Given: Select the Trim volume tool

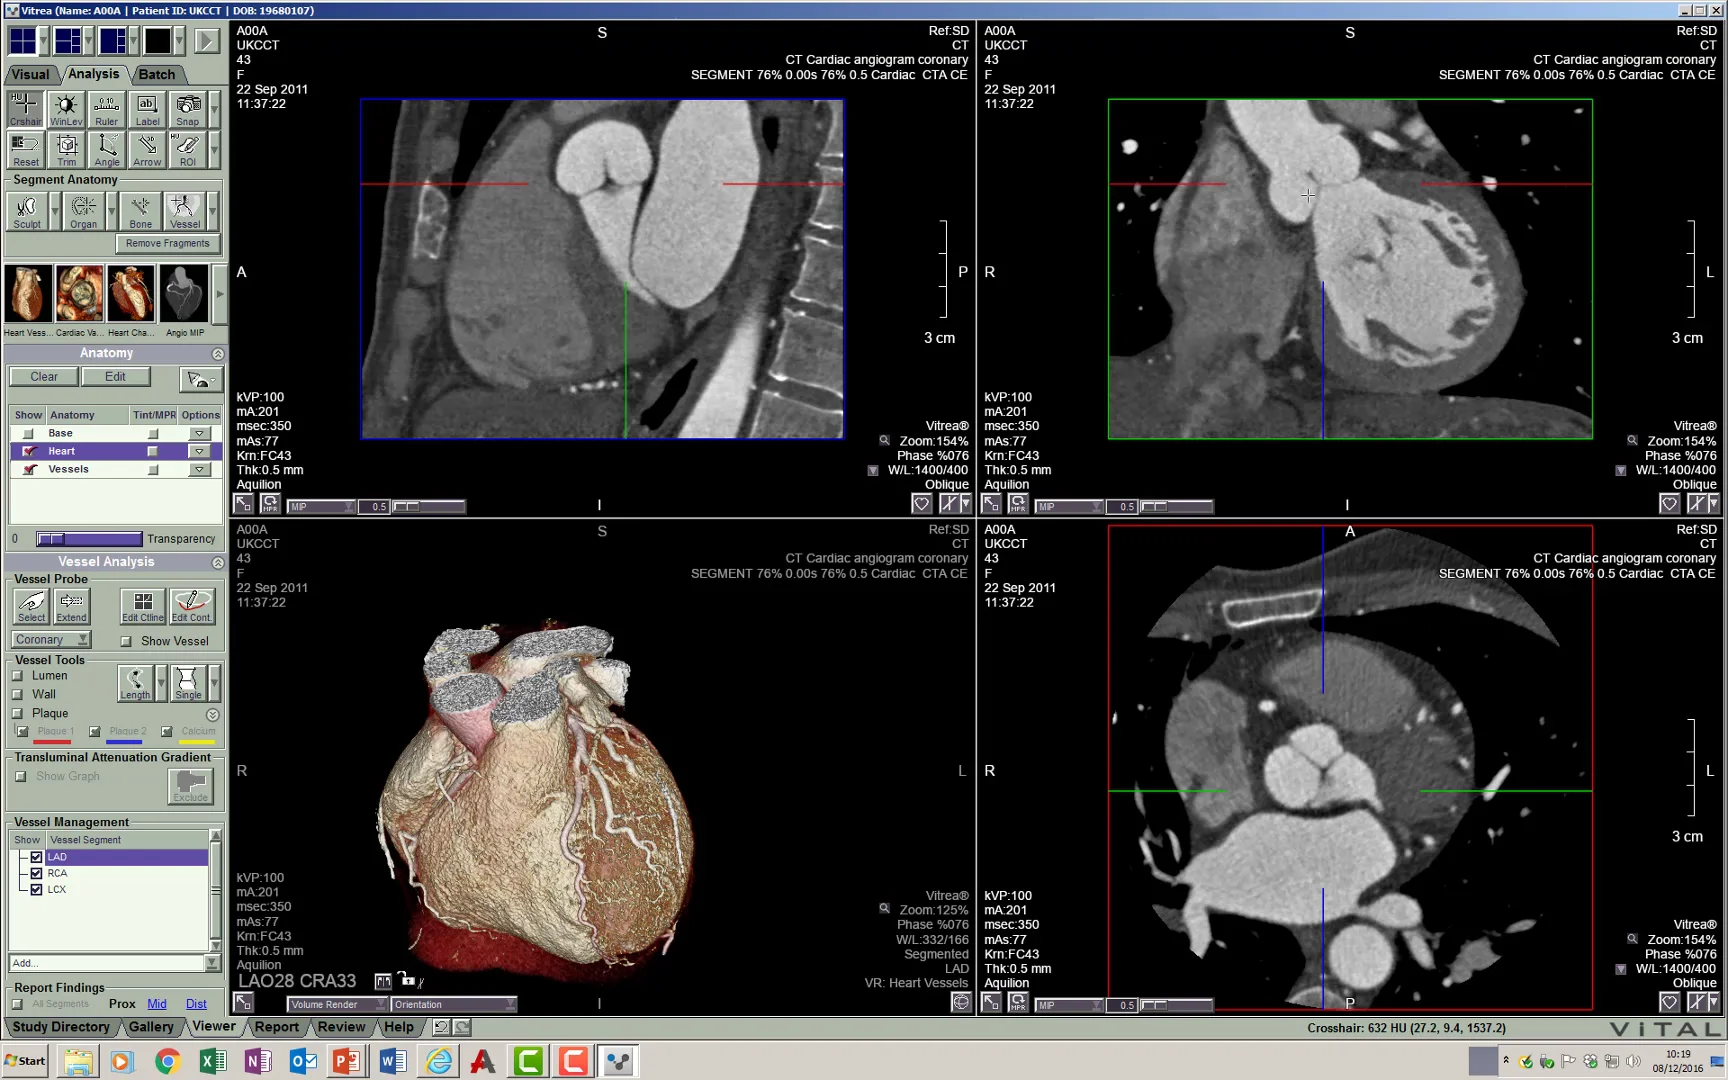Looking at the screenshot, I should coord(66,150).
